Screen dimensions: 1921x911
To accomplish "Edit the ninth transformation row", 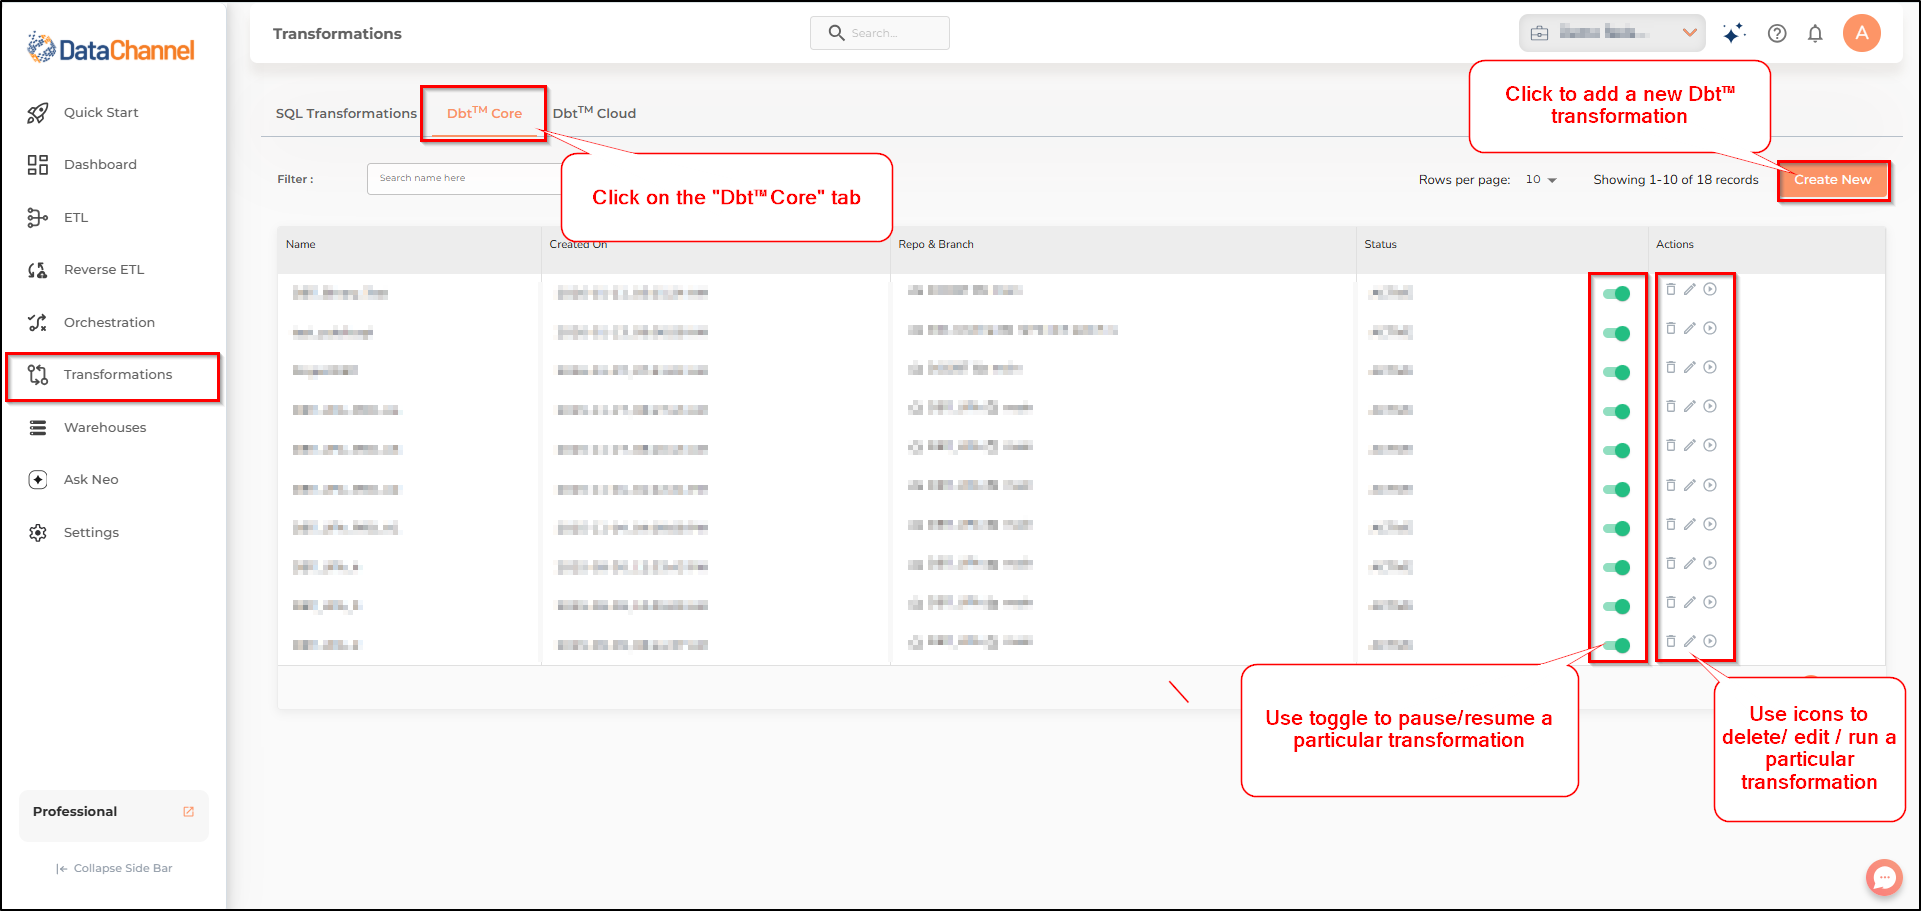I will [x=1690, y=602].
